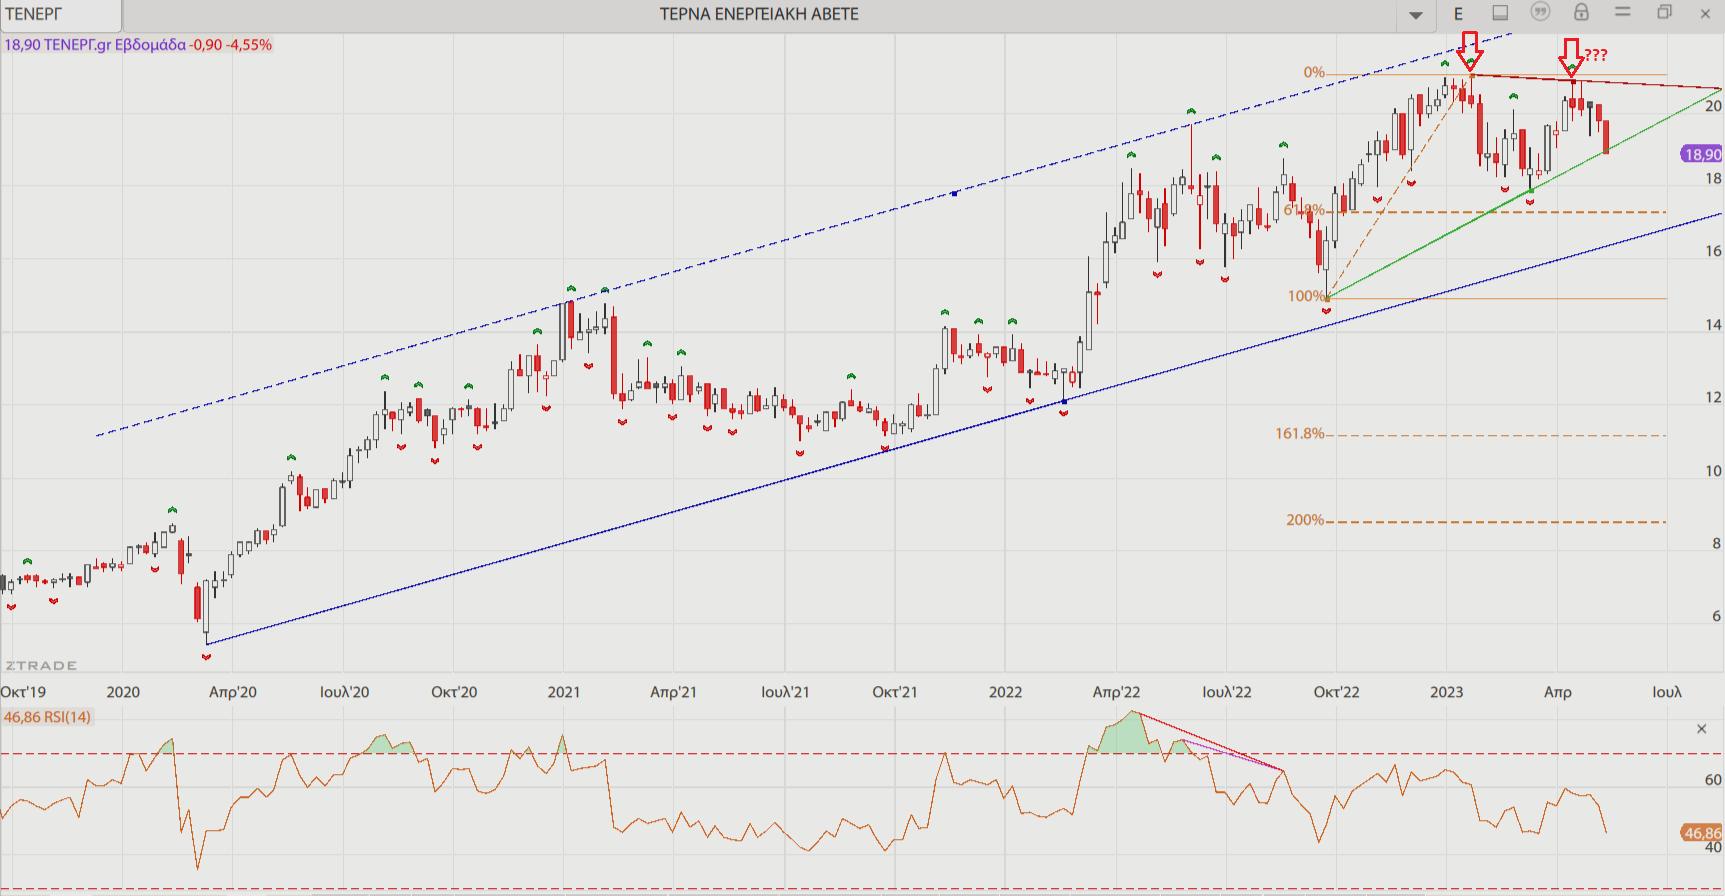Select the lower blue trendline anchor near 2022

[1064, 402]
